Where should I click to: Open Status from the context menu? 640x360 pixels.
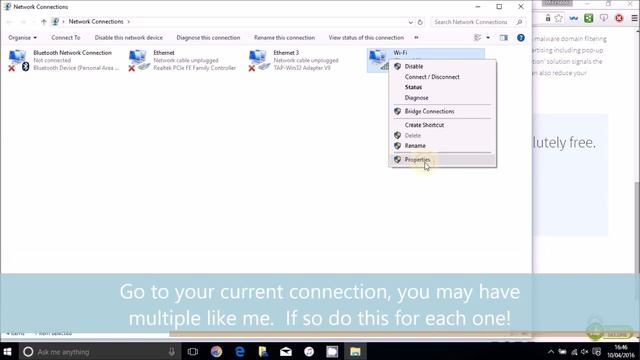click(x=413, y=87)
